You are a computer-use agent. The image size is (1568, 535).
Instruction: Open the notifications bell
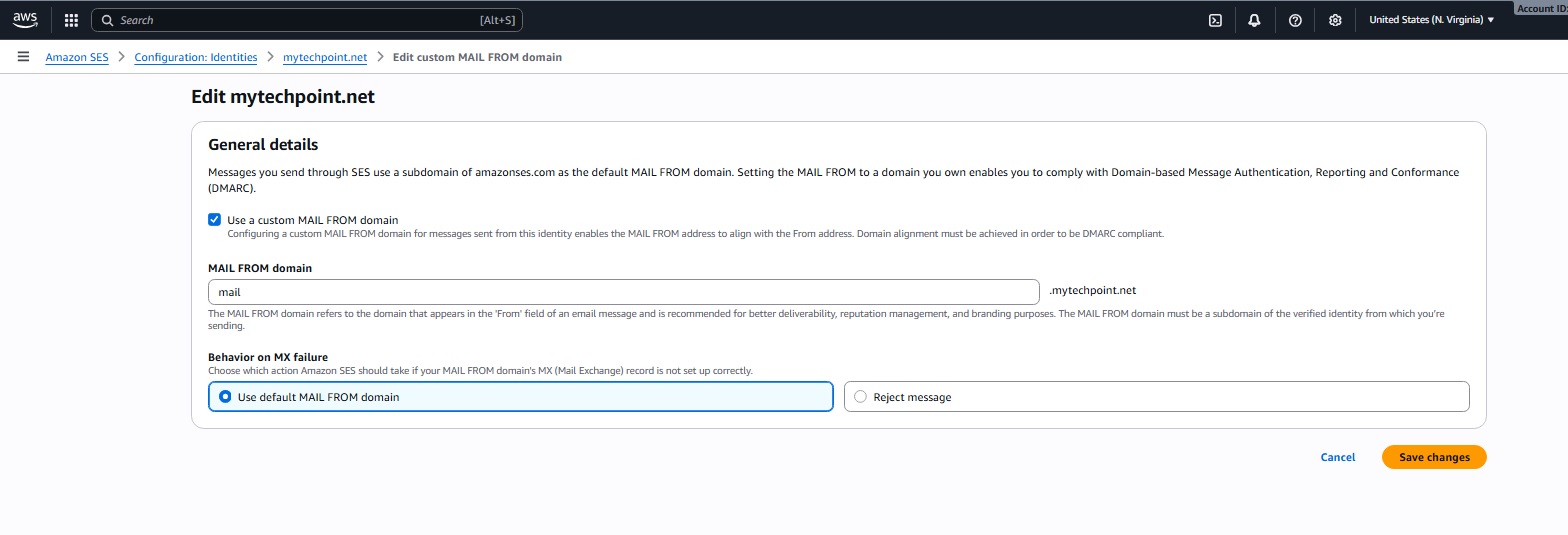[x=1255, y=20]
